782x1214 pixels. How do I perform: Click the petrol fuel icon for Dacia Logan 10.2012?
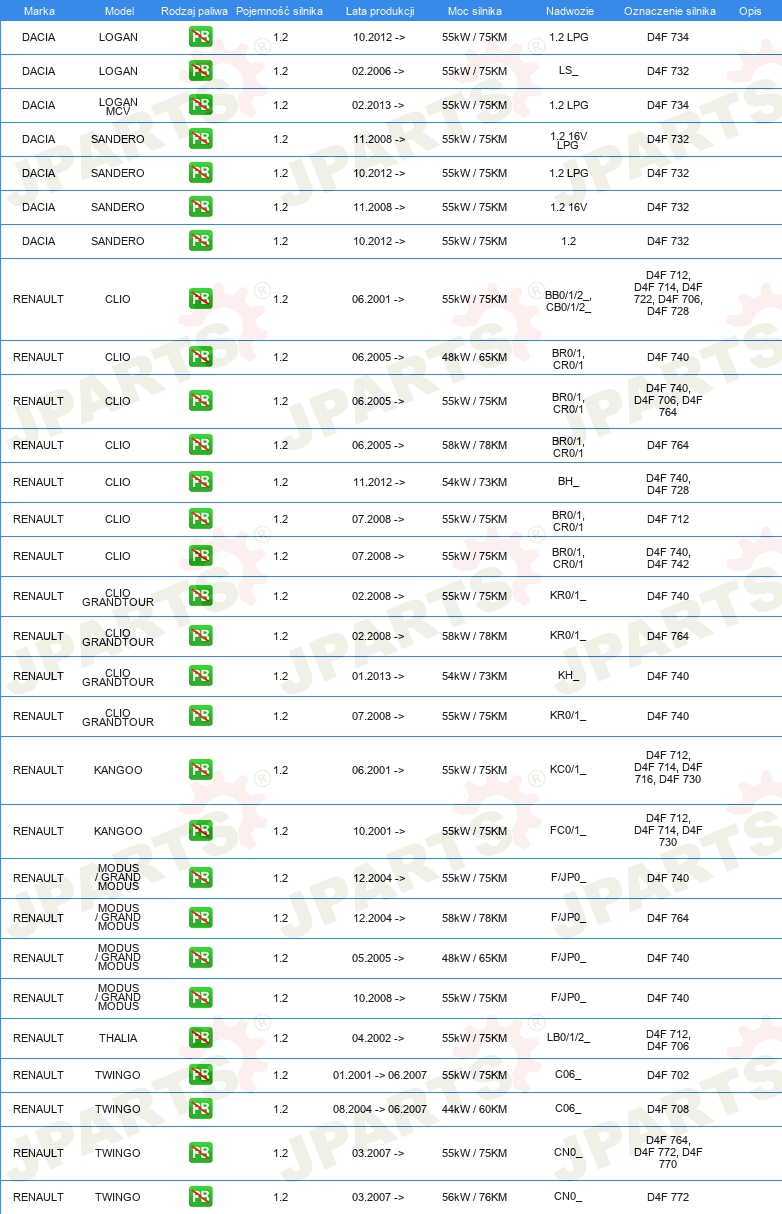coord(200,37)
